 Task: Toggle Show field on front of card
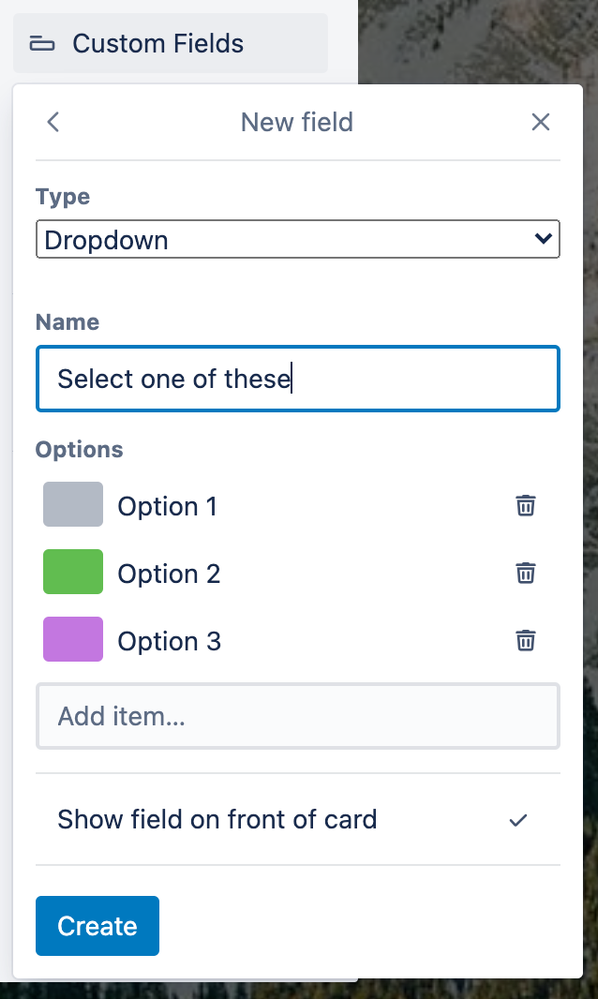297,819
